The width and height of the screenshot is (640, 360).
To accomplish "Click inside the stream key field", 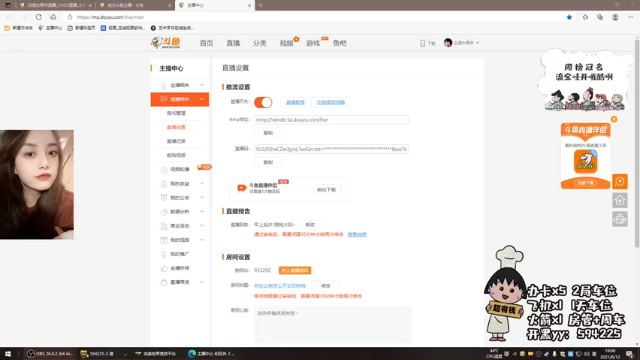I will (x=331, y=149).
